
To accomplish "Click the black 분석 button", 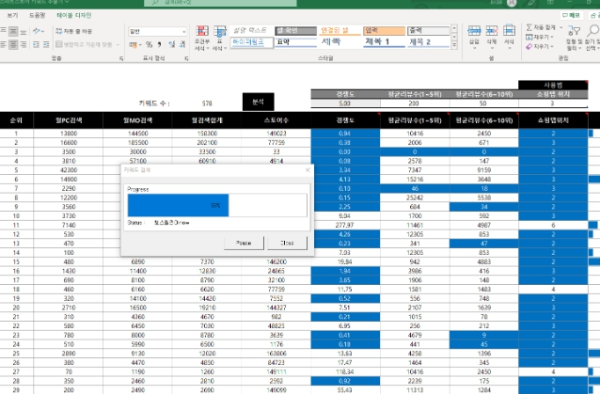I will point(258,102).
